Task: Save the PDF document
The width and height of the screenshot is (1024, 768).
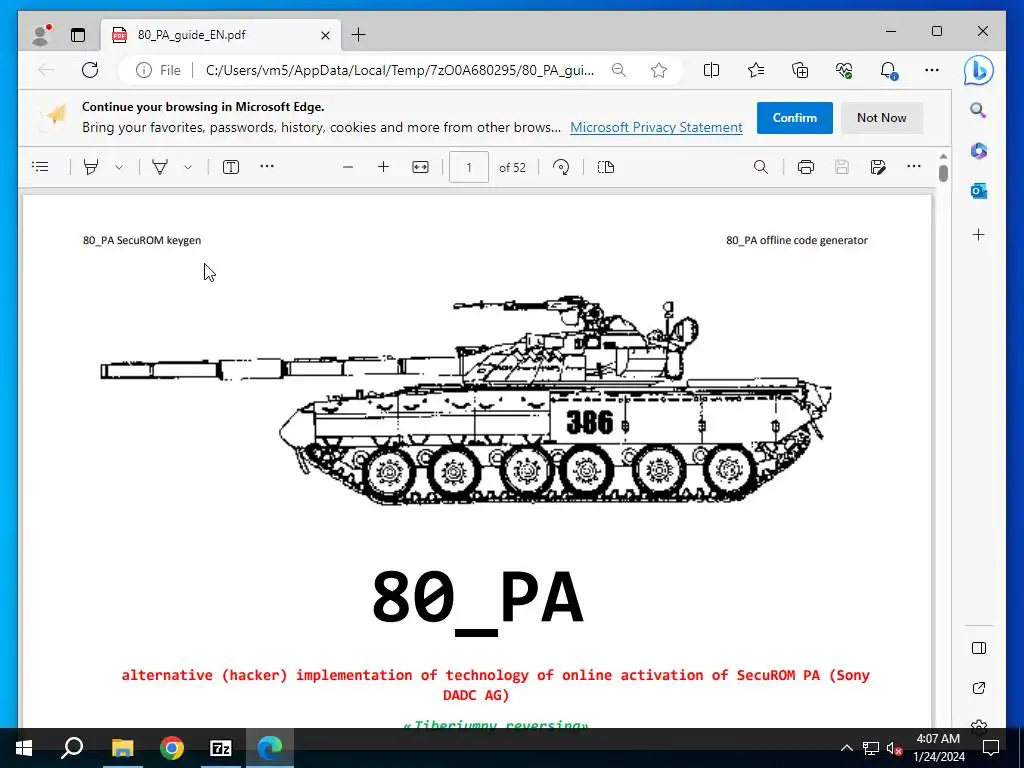Action: coord(842,167)
